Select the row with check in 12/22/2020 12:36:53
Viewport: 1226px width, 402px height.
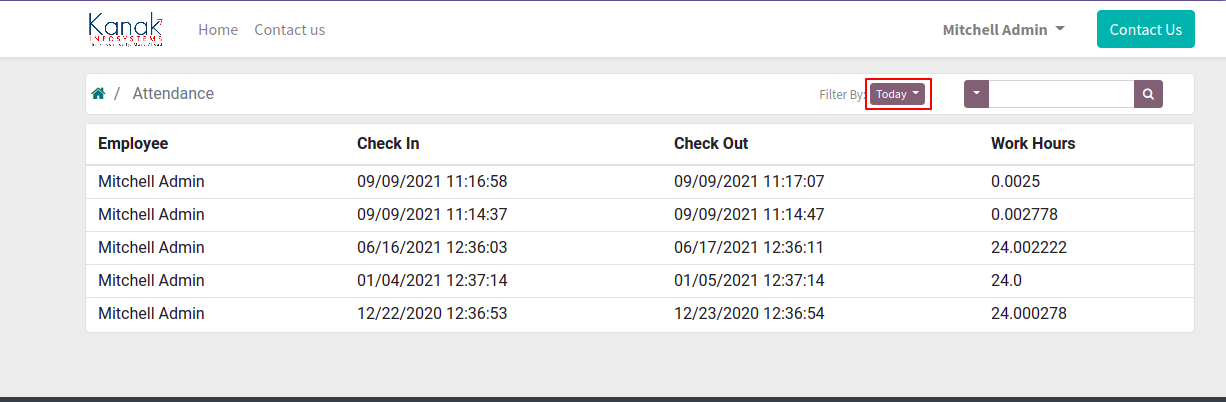click(640, 313)
